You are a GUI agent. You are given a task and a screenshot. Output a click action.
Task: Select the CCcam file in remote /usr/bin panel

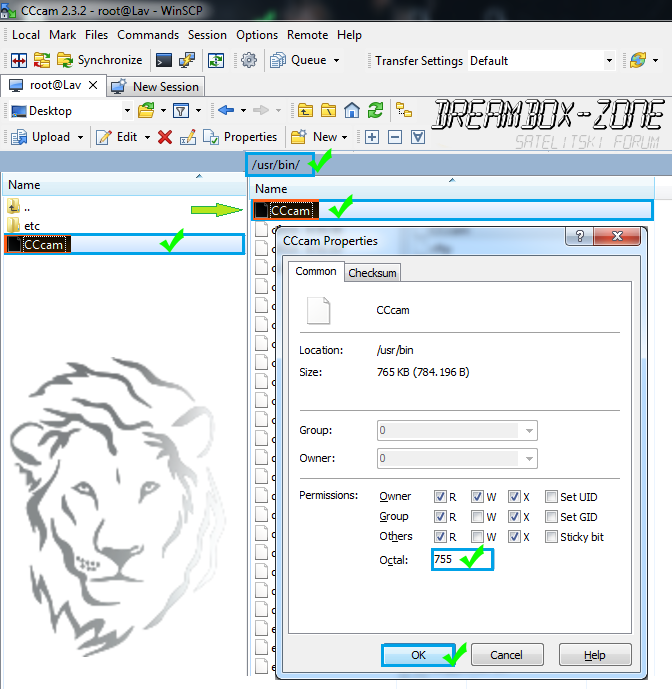[452, 210]
